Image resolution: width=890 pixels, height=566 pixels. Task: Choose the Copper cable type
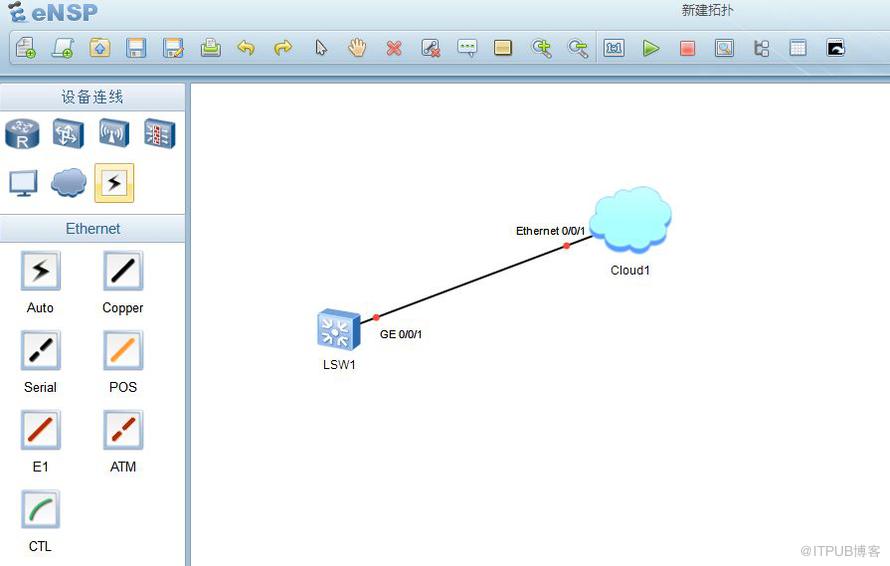pos(123,271)
